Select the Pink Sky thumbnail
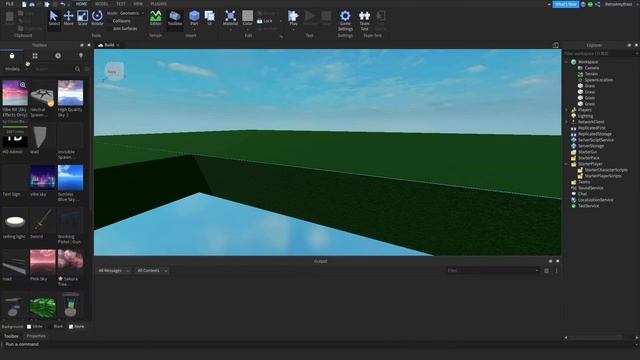This screenshot has width=640, height=360. pos(42,262)
